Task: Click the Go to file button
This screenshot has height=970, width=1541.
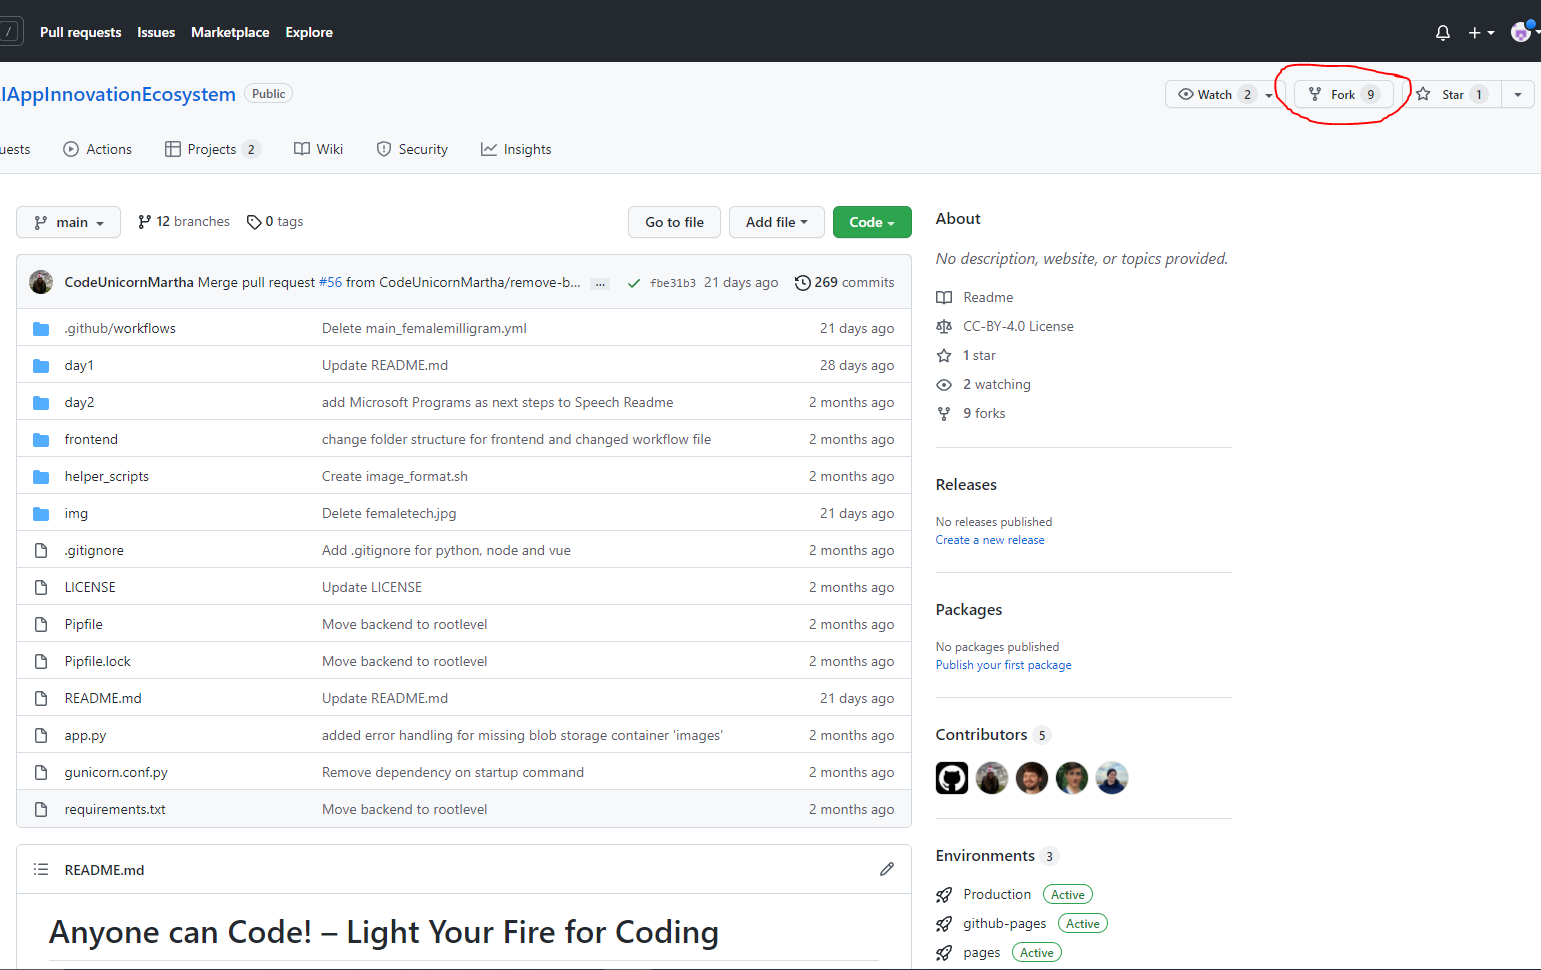Action: click(674, 221)
